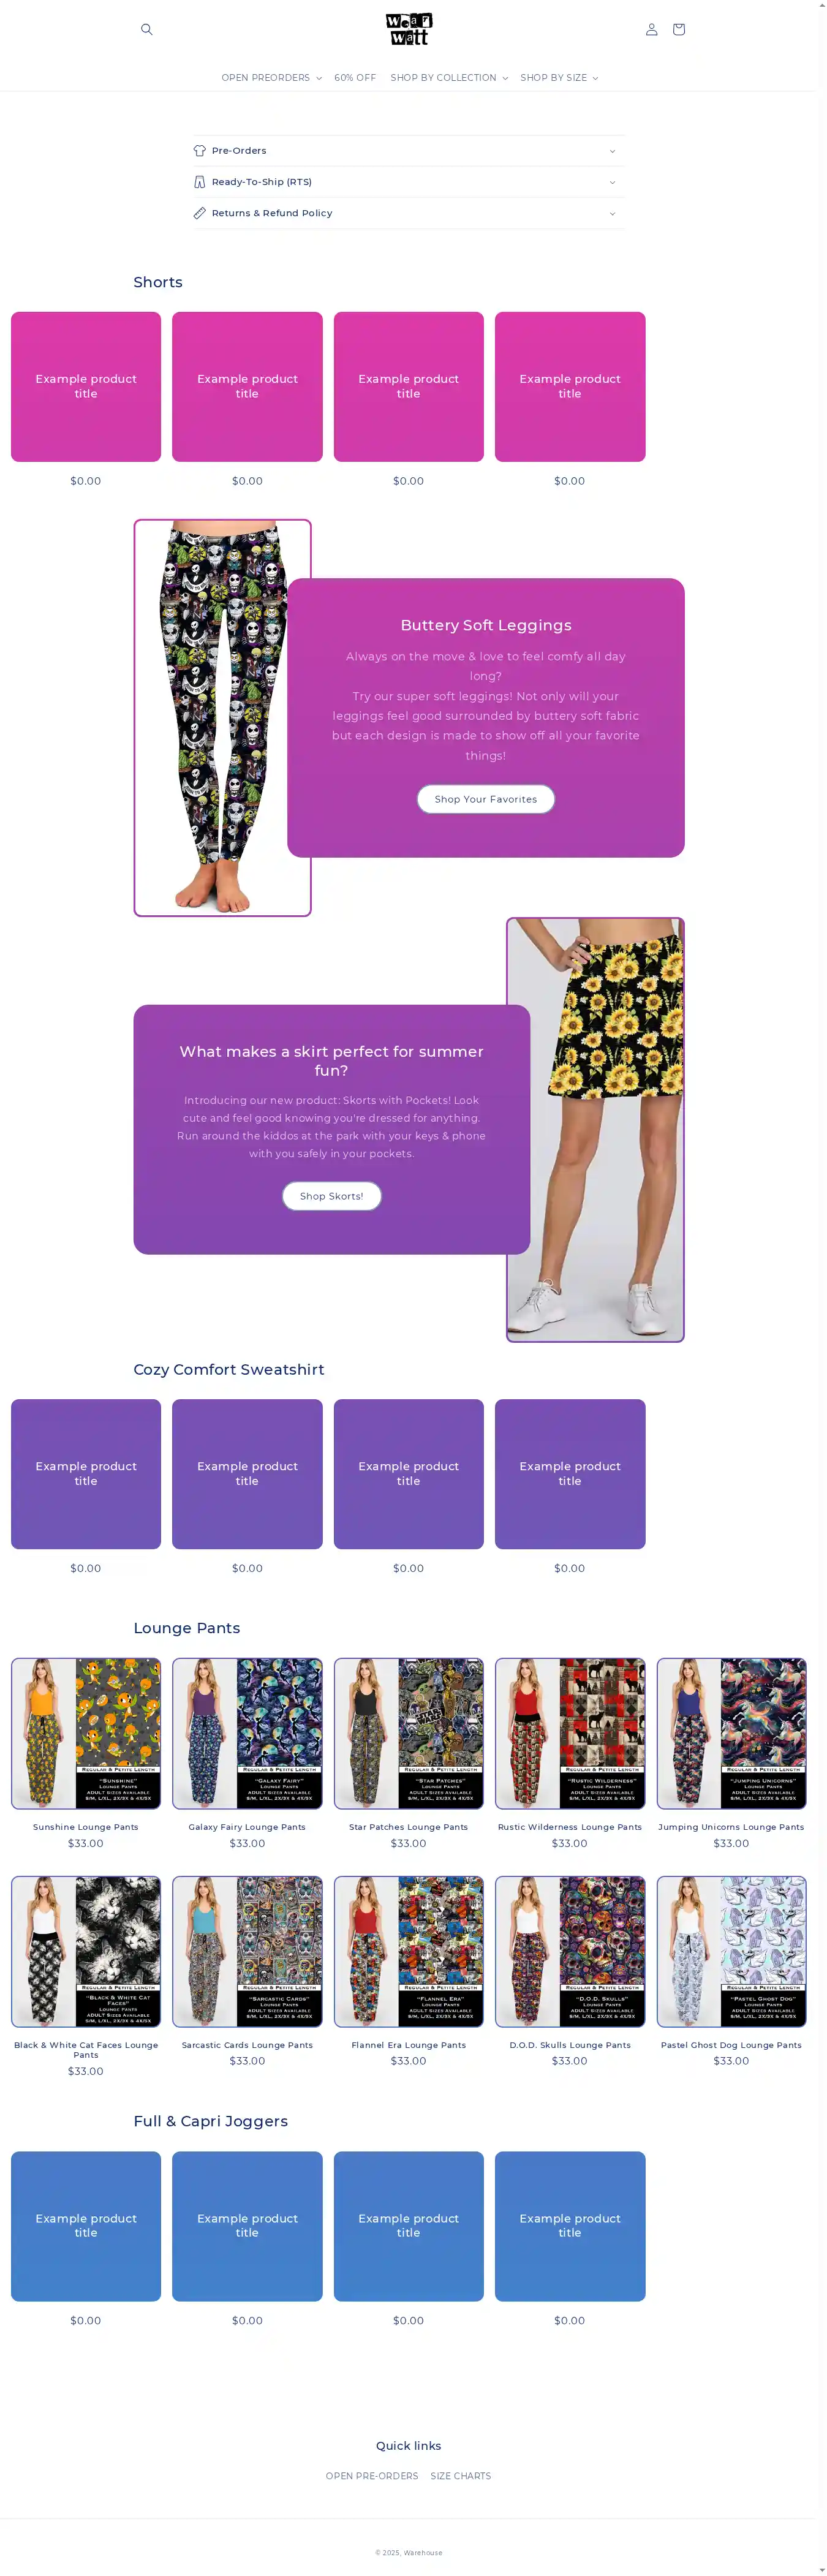Expand the Pre-Orders accordion chevron
Viewport: 827px width, 2576px height.
[x=612, y=151]
